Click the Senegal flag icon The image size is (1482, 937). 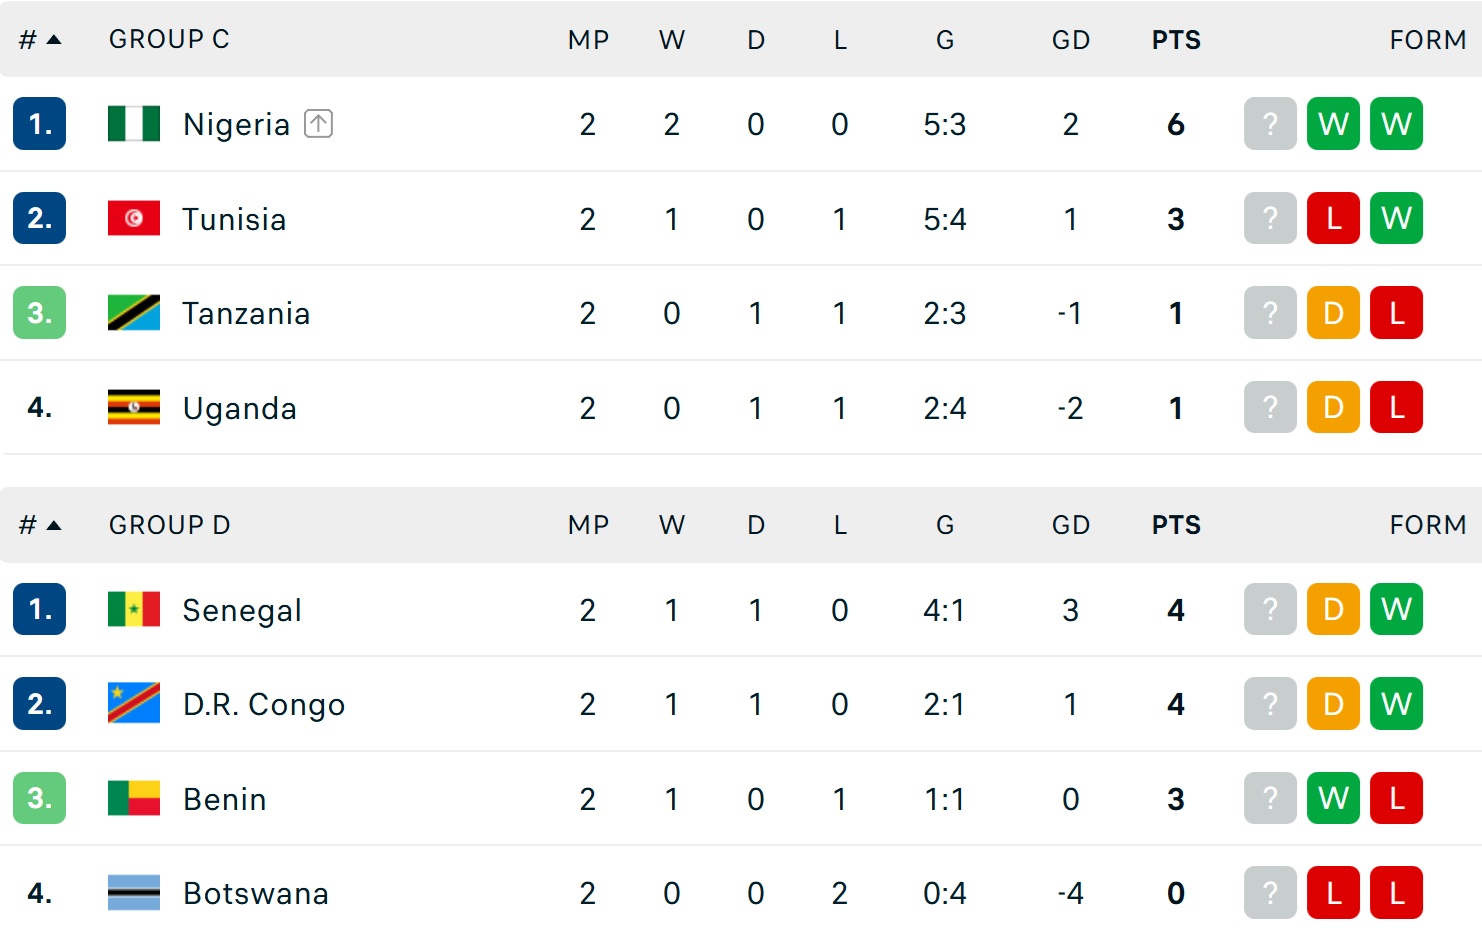[134, 609]
